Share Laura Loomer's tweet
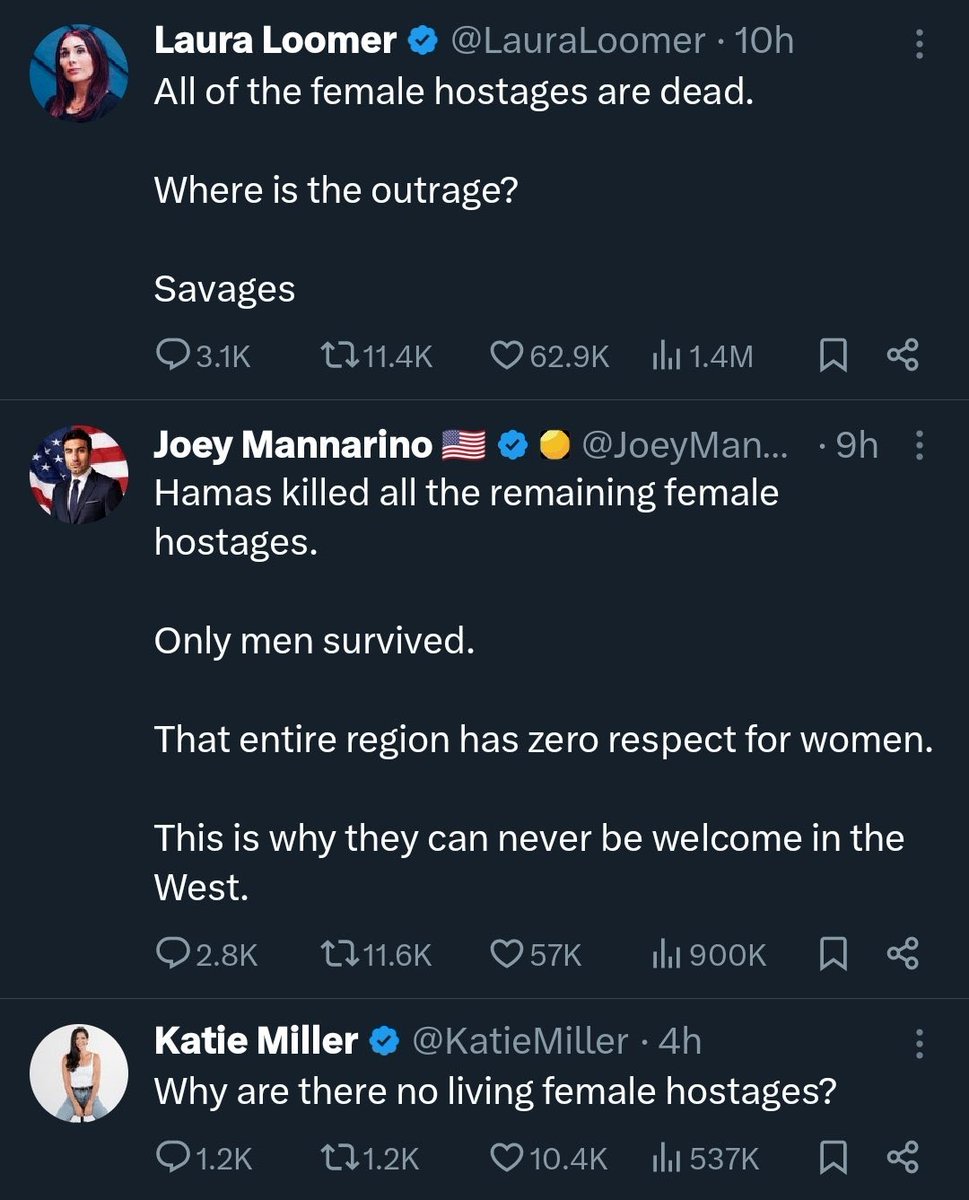This screenshot has height=1200, width=969. point(902,355)
